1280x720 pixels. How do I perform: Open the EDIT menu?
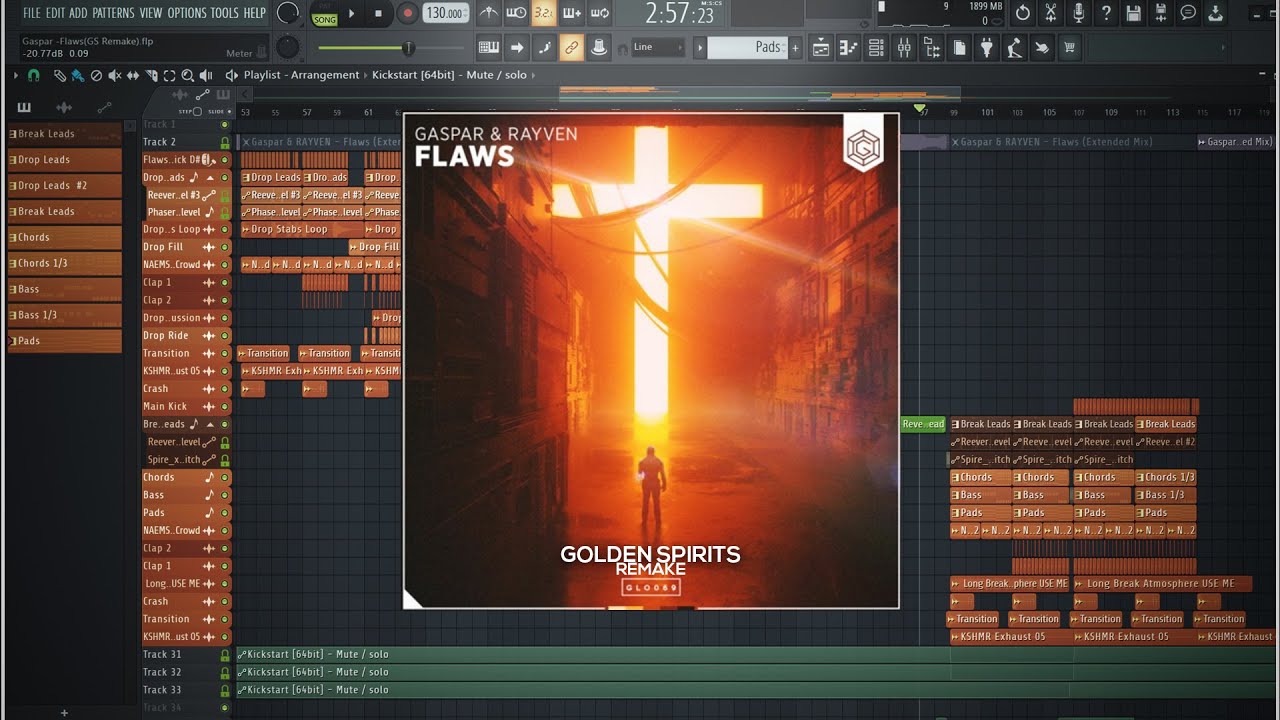[x=55, y=13]
